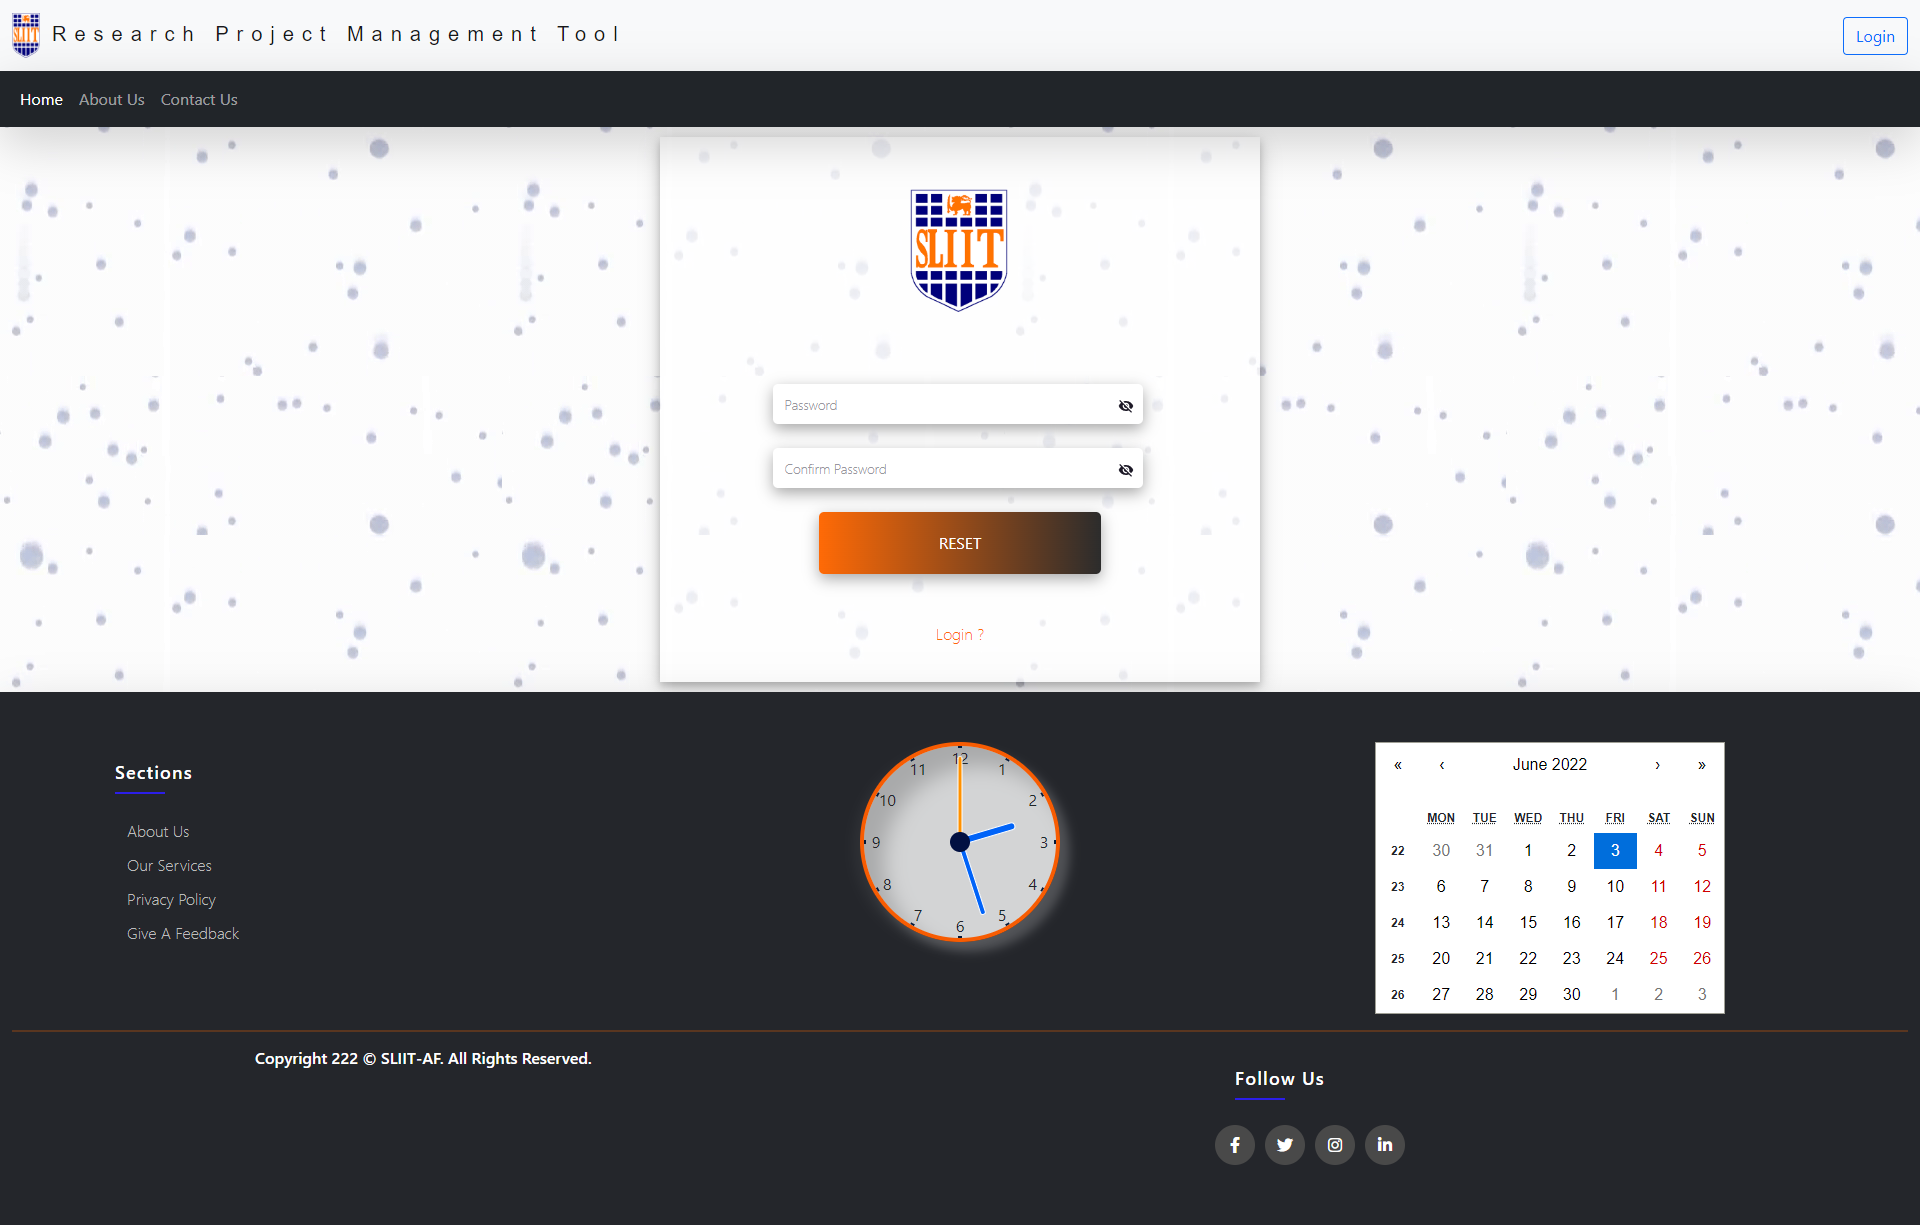Toggle visibility in Confirm Password field

1125,469
